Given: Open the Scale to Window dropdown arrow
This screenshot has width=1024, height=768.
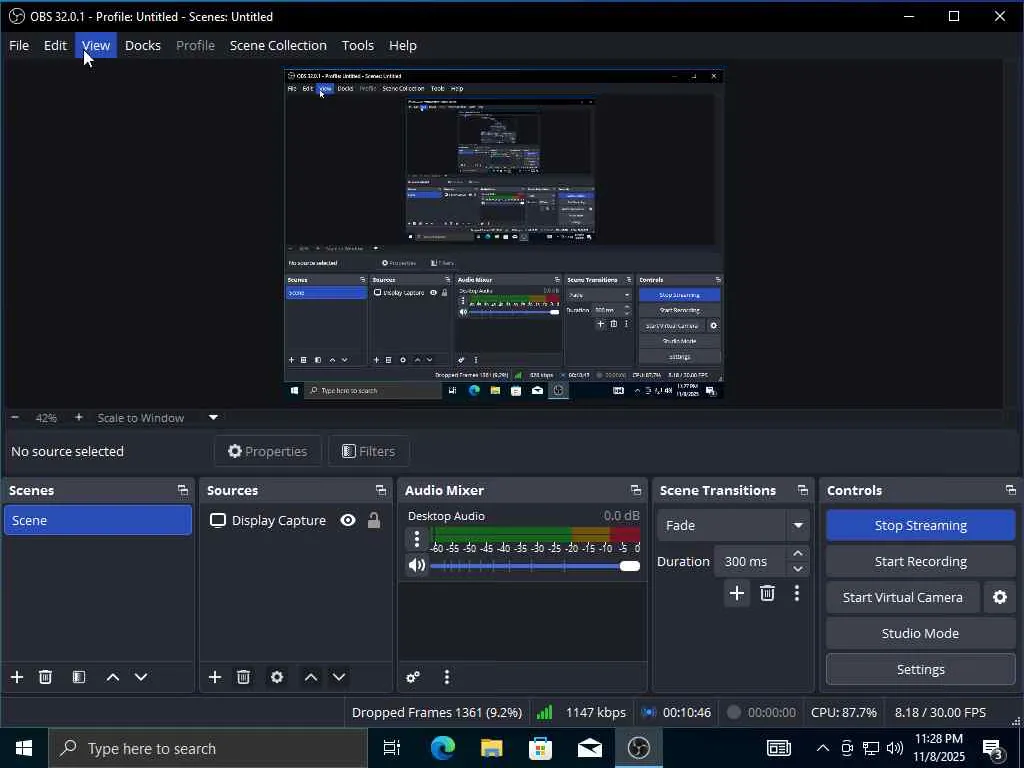Looking at the screenshot, I should 213,417.
